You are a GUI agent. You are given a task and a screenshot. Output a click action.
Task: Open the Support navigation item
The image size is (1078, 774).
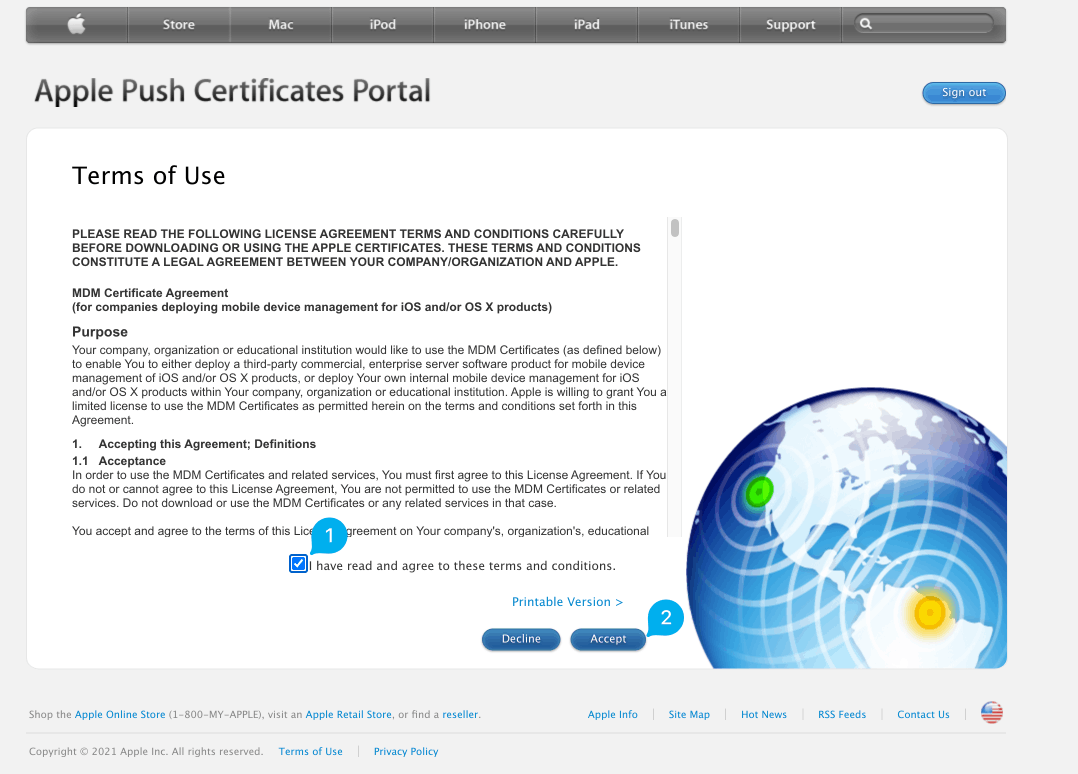pyautogui.click(x=791, y=25)
